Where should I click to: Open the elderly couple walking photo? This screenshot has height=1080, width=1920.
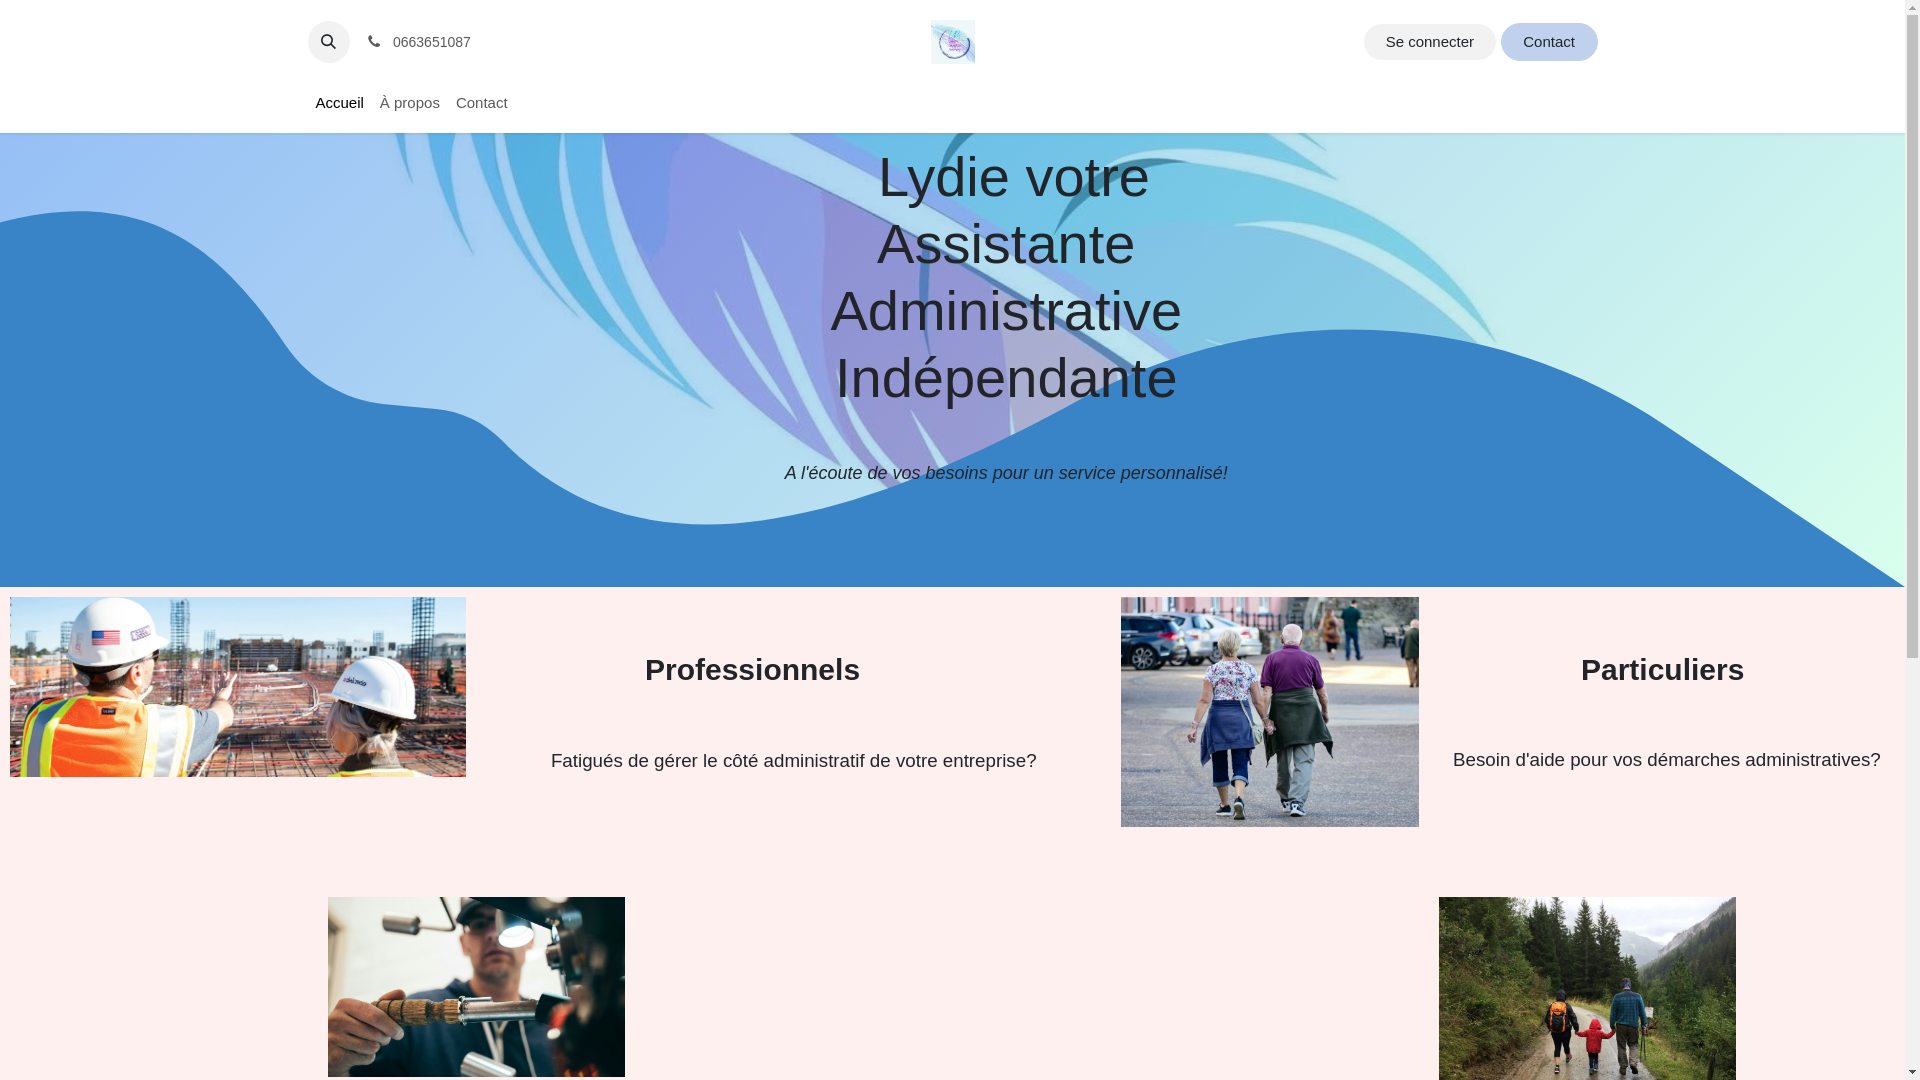click(1269, 712)
